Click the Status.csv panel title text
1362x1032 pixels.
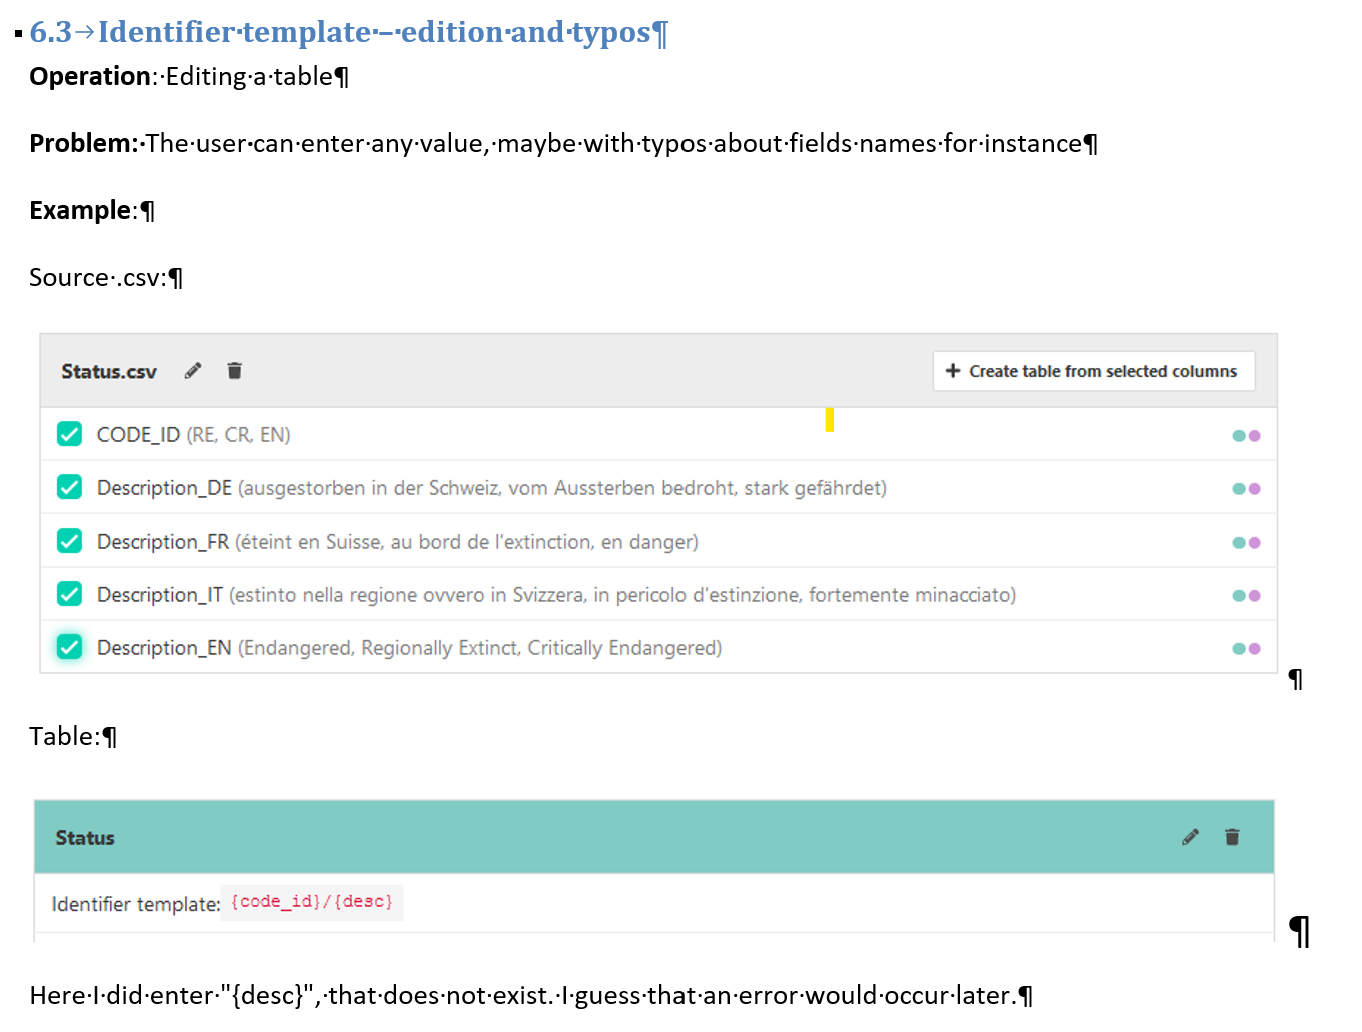click(109, 371)
